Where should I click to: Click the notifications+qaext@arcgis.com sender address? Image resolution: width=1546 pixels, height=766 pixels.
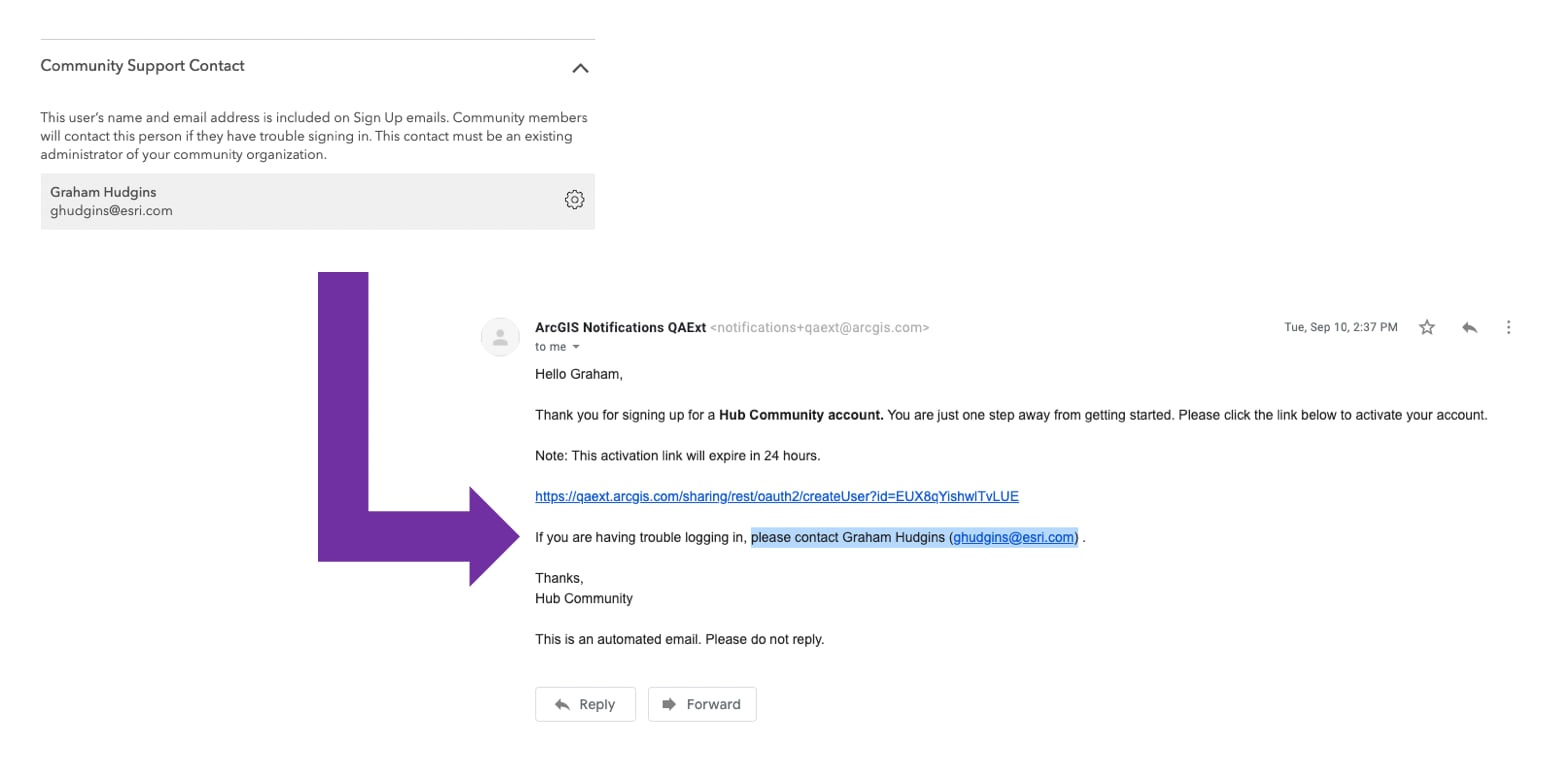pos(822,327)
